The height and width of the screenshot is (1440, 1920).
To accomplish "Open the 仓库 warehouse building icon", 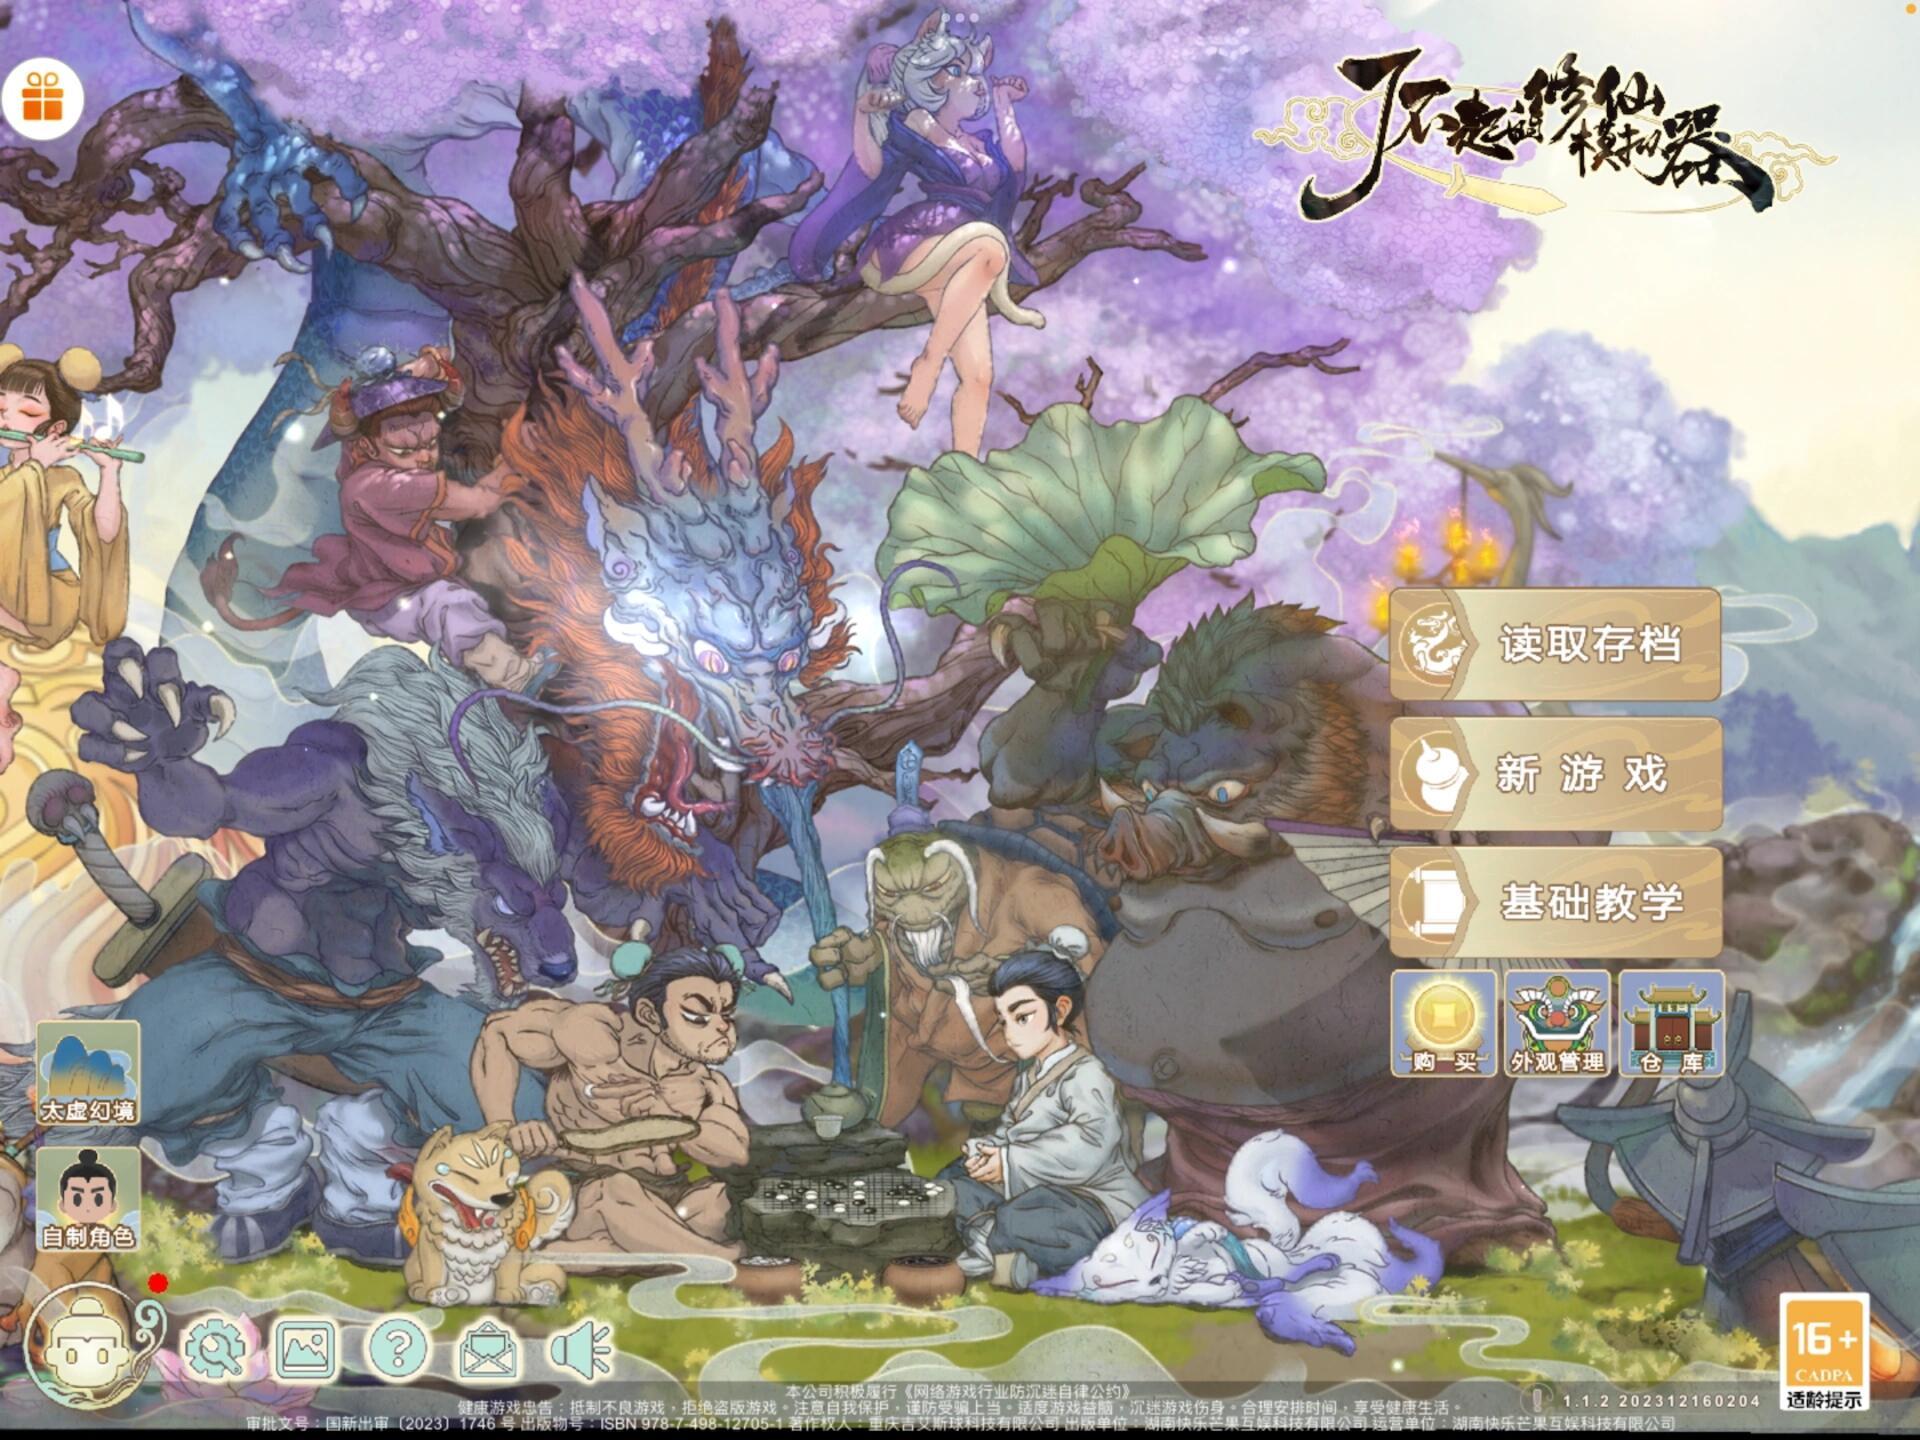I will point(1671,1023).
